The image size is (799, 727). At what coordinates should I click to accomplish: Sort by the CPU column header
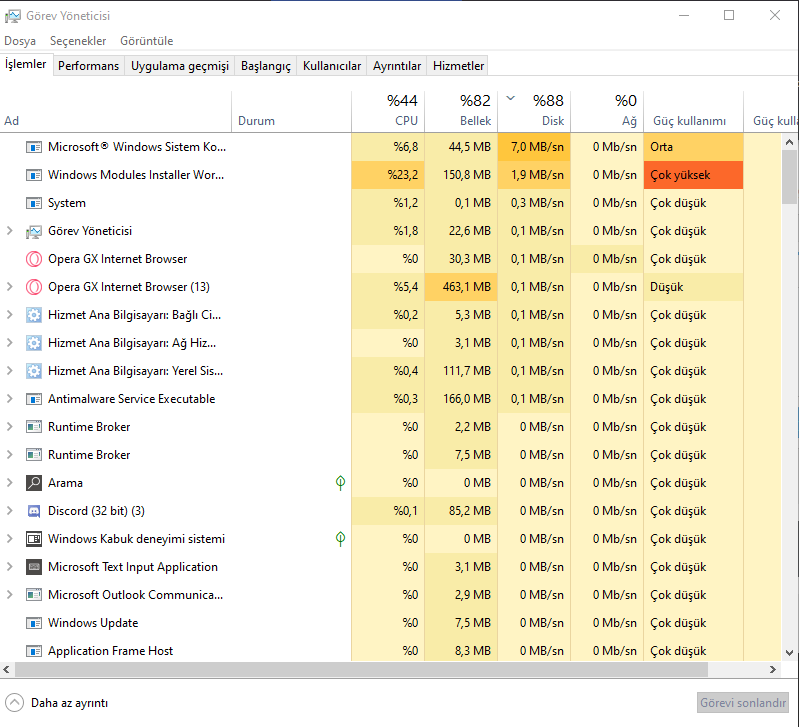click(387, 111)
